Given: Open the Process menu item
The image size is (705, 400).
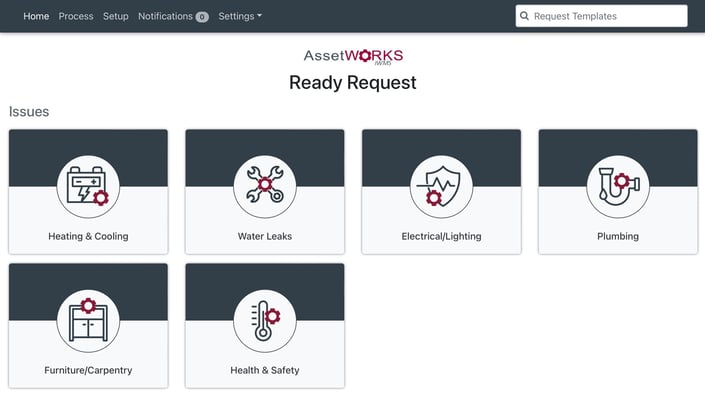Looking at the screenshot, I should pyautogui.click(x=76, y=16).
